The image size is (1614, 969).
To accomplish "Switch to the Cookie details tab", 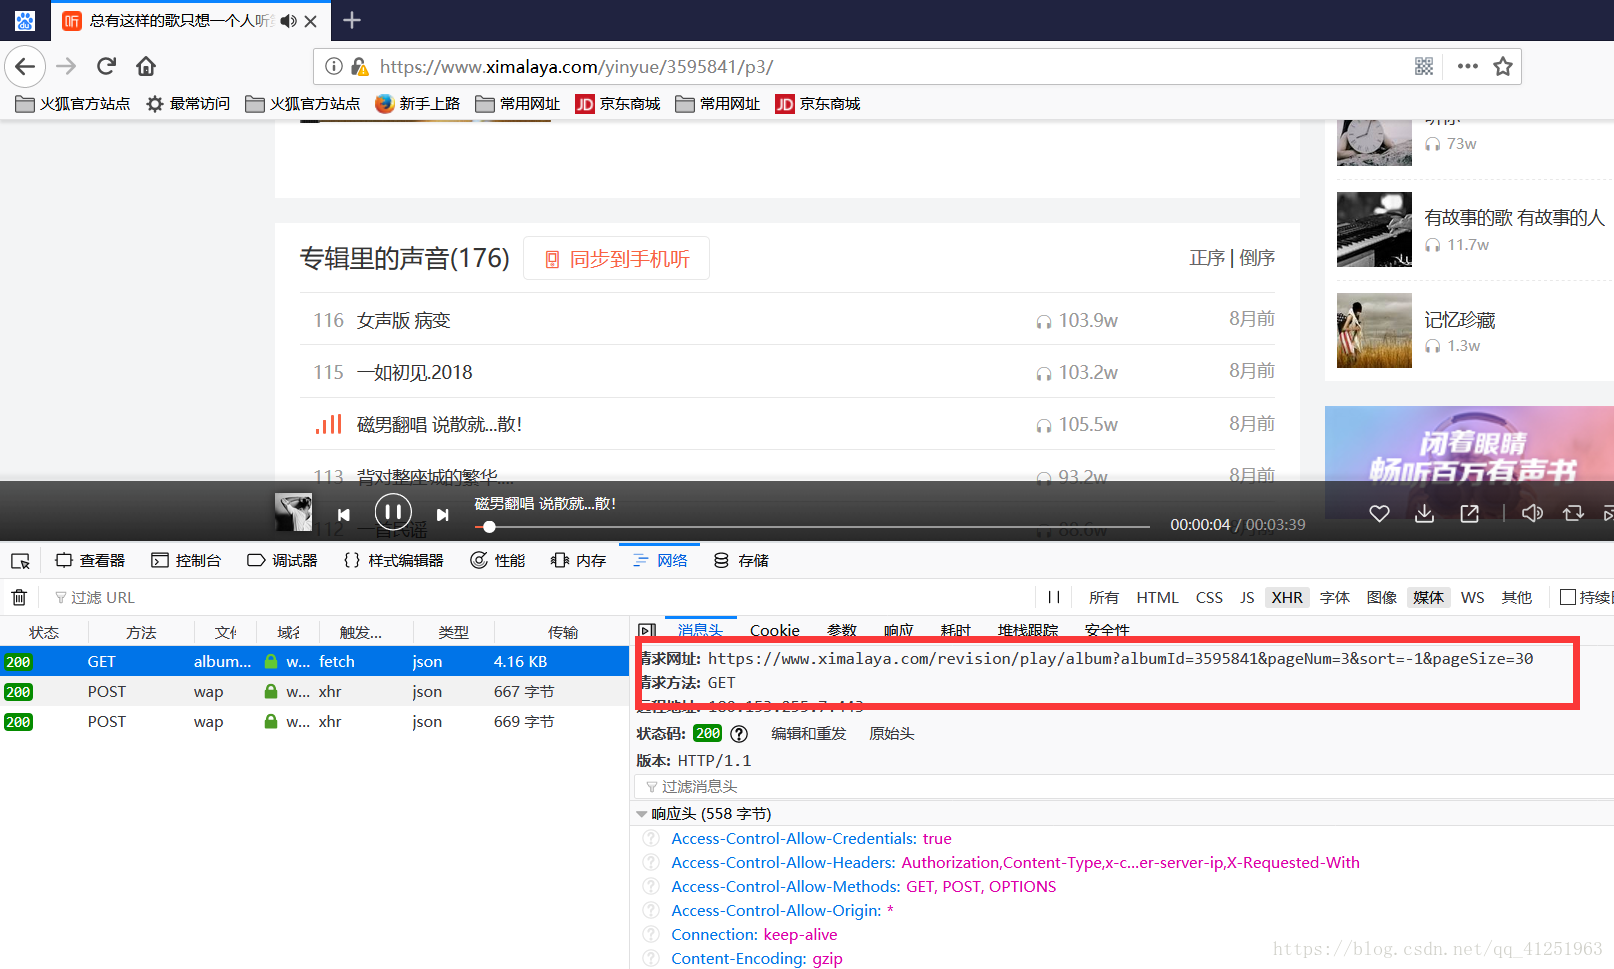I will pos(775,630).
